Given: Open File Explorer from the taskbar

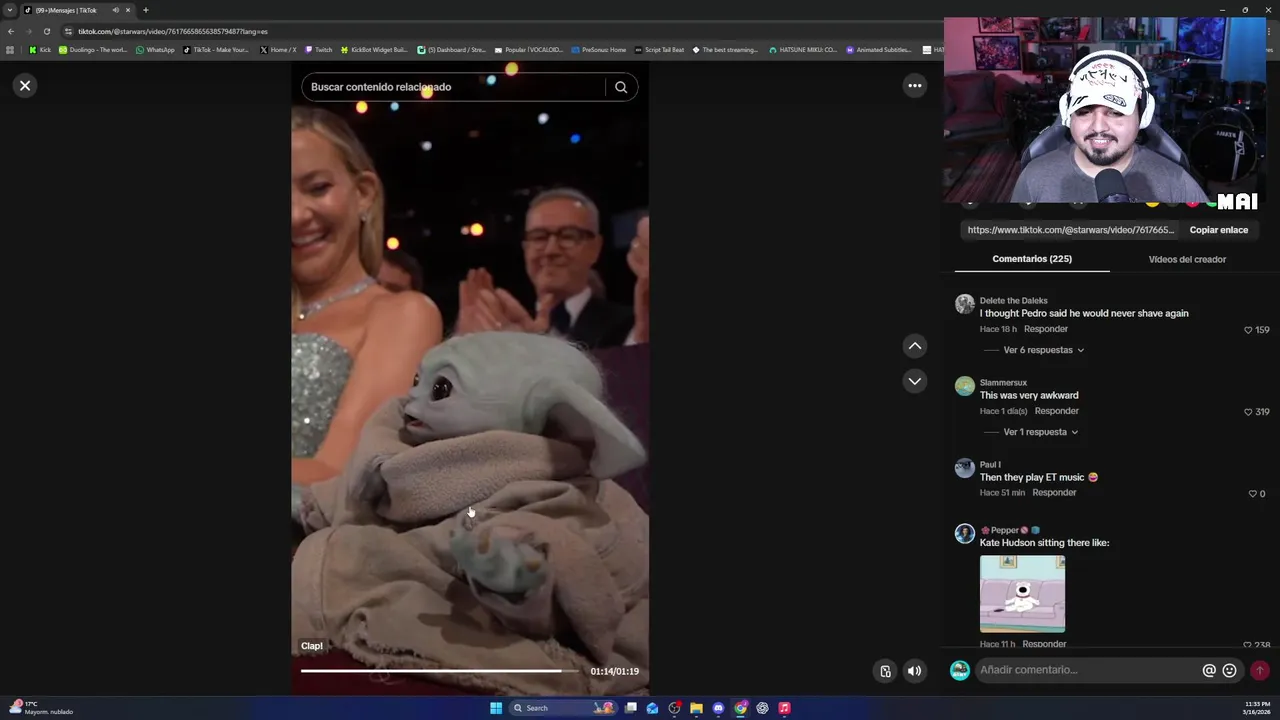Looking at the screenshot, I should point(696,708).
